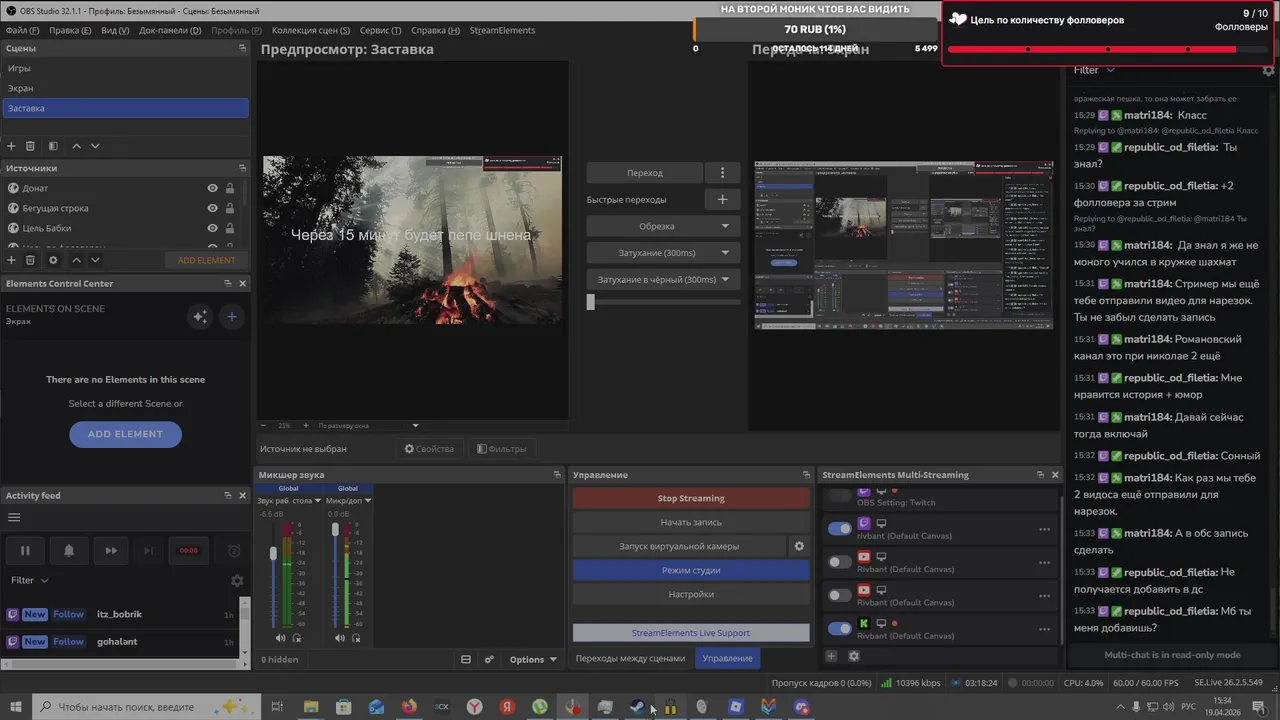This screenshot has height=720, width=1280.
Task: Add a multi-streaming output with plus icon
Action: (x=831, y=656)
